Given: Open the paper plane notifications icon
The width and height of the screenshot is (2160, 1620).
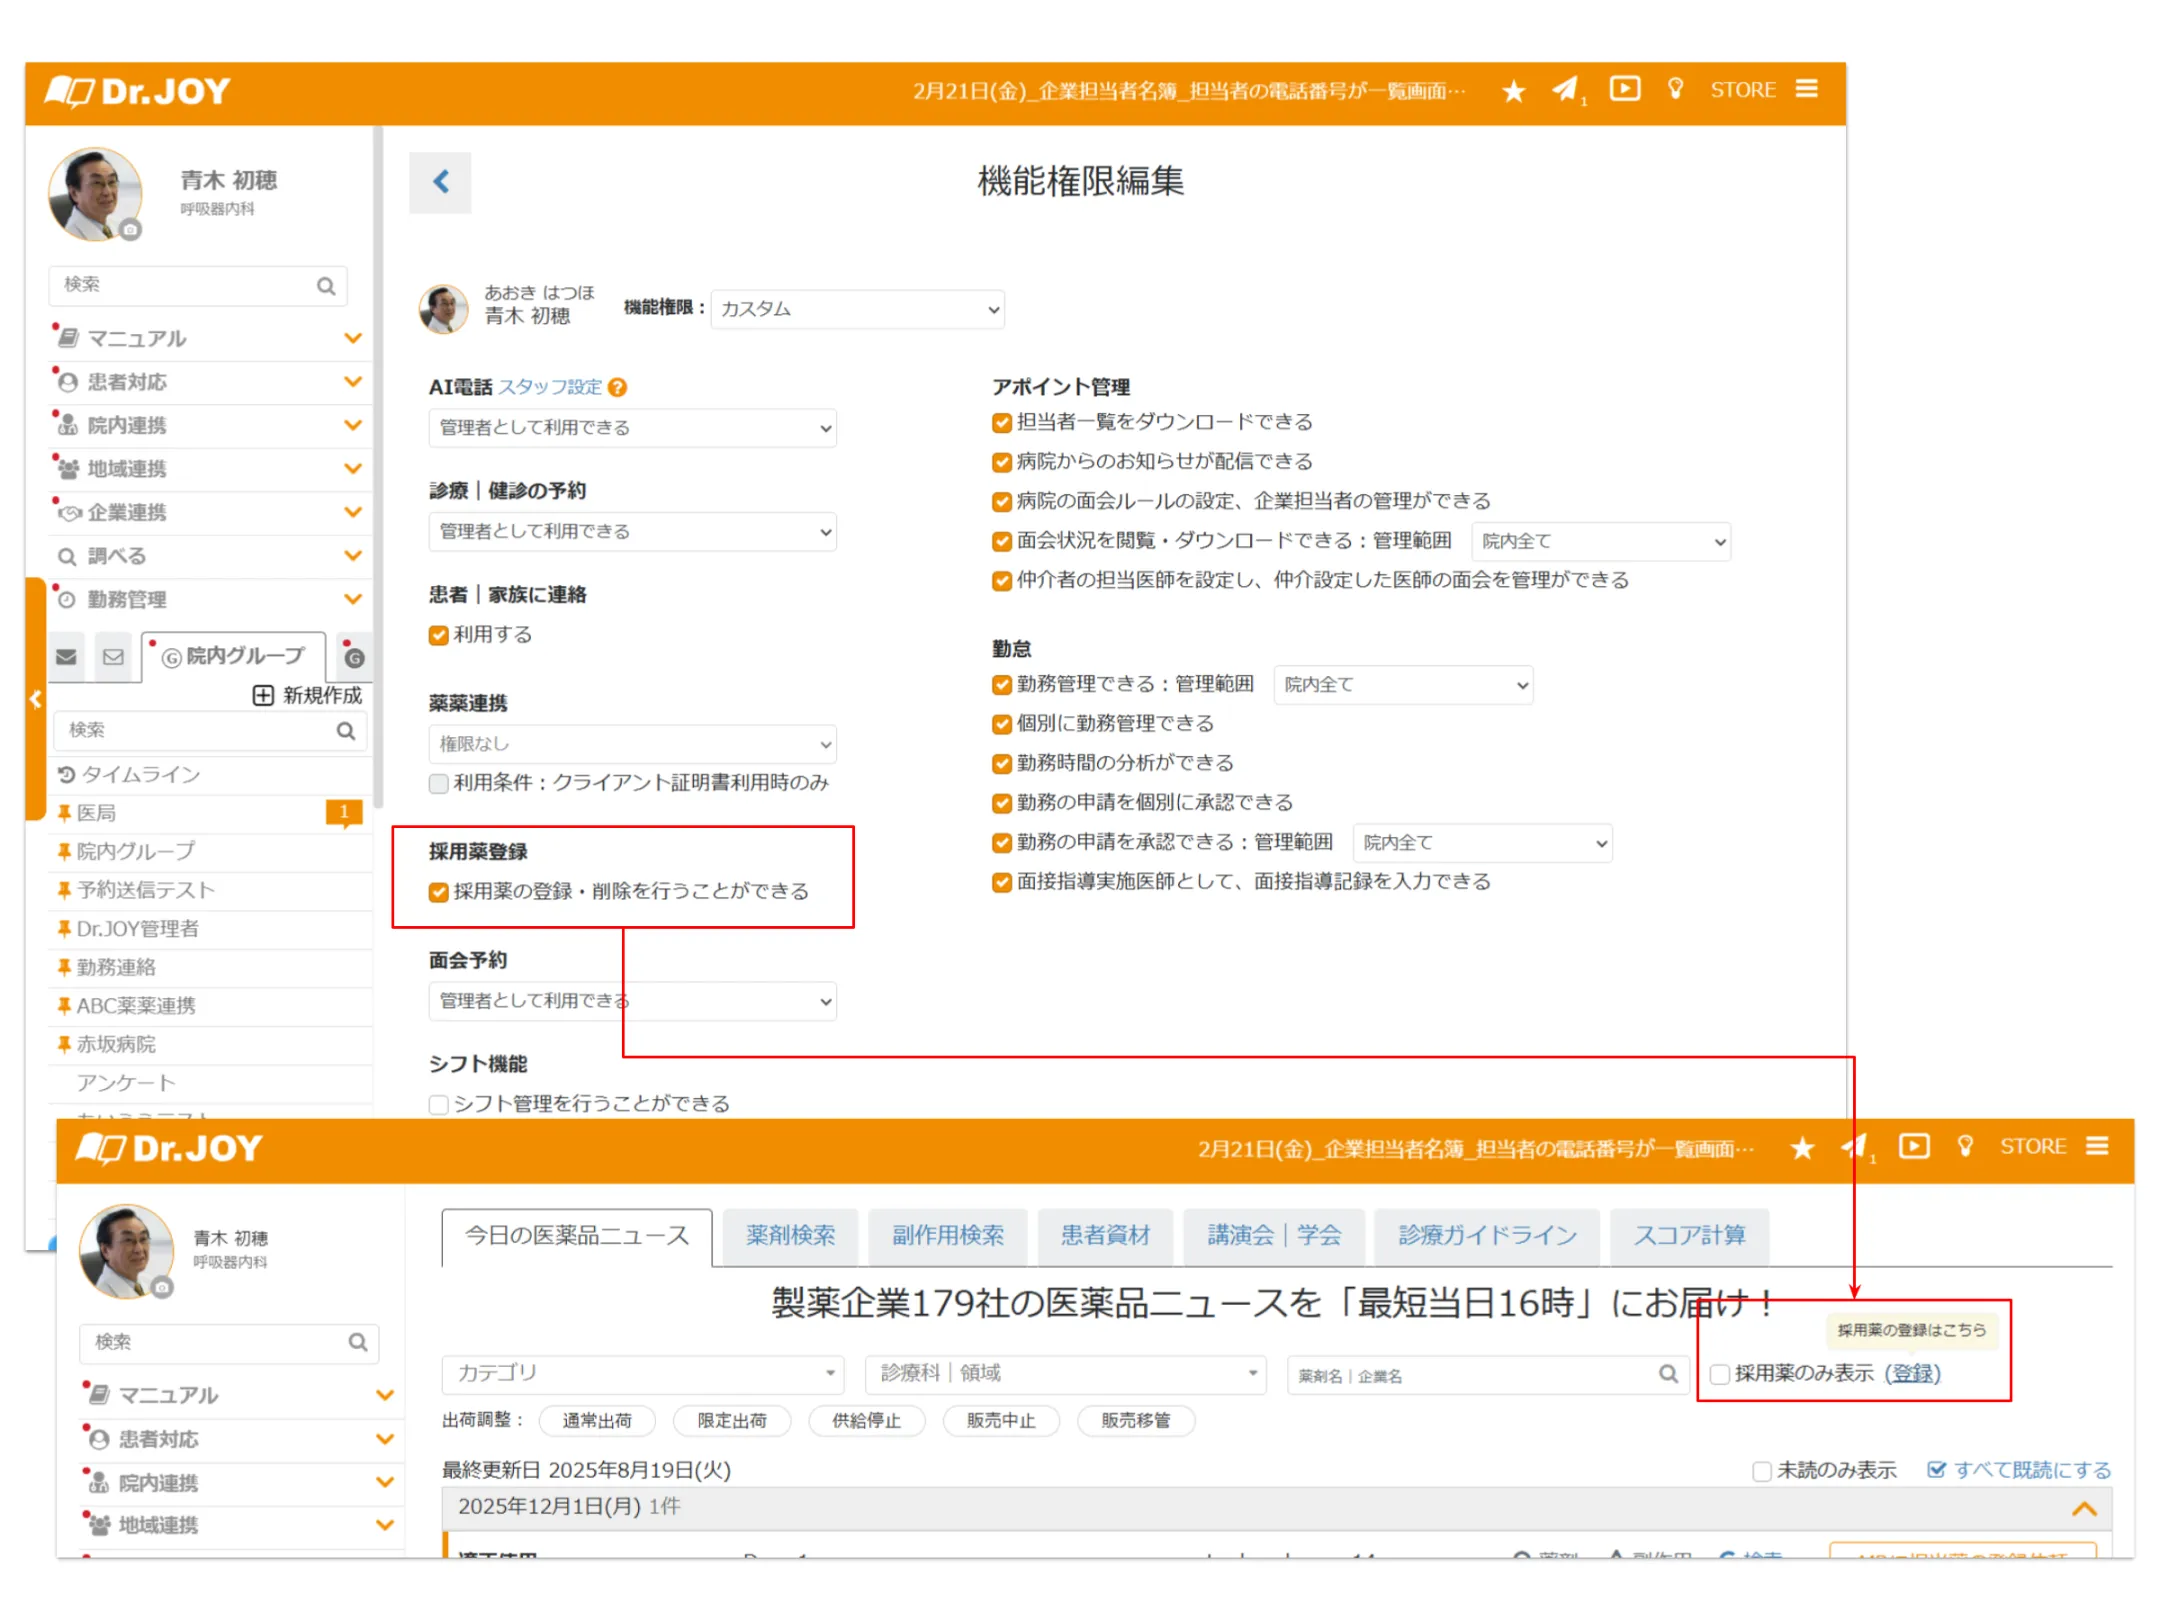Looking at the screenshot, I should (x=1565, y=90).
